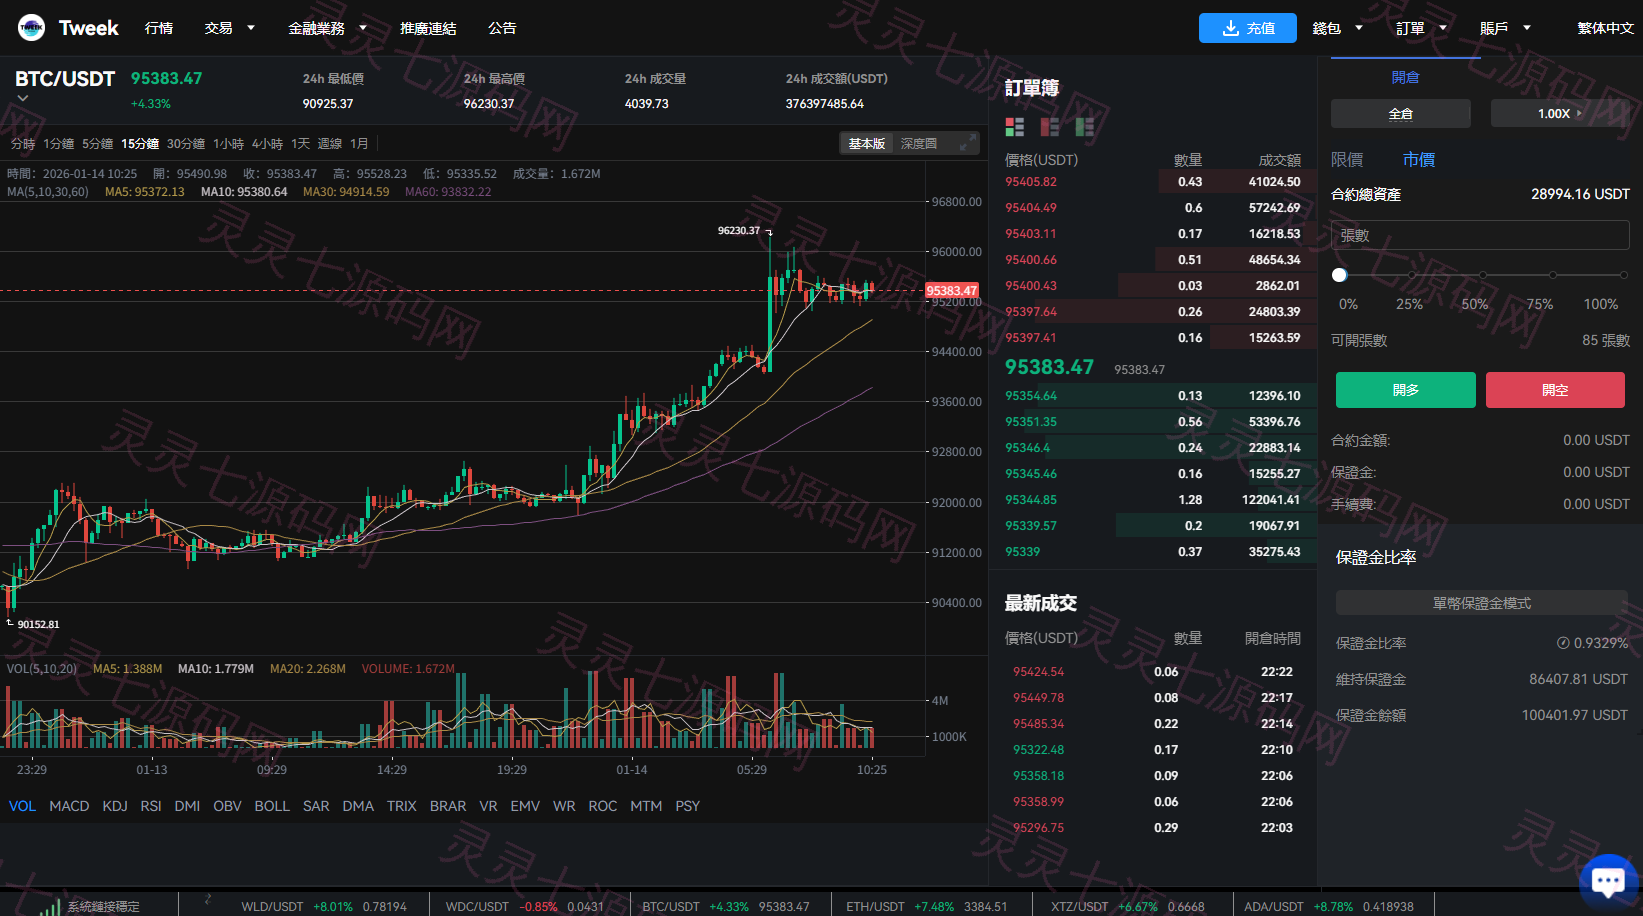Select 限價 limit order type

(1347, 160)
